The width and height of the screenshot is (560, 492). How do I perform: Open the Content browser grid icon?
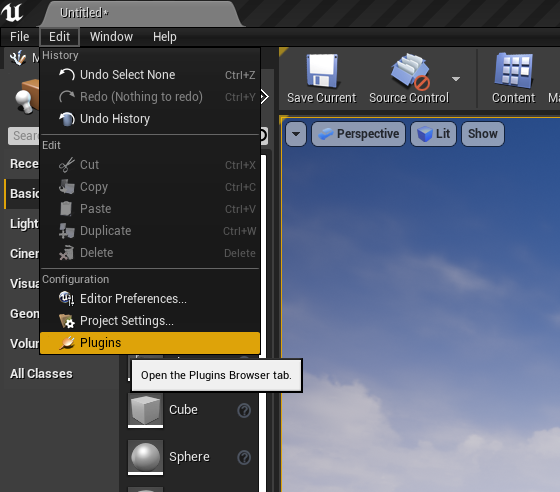coord(514,71)
